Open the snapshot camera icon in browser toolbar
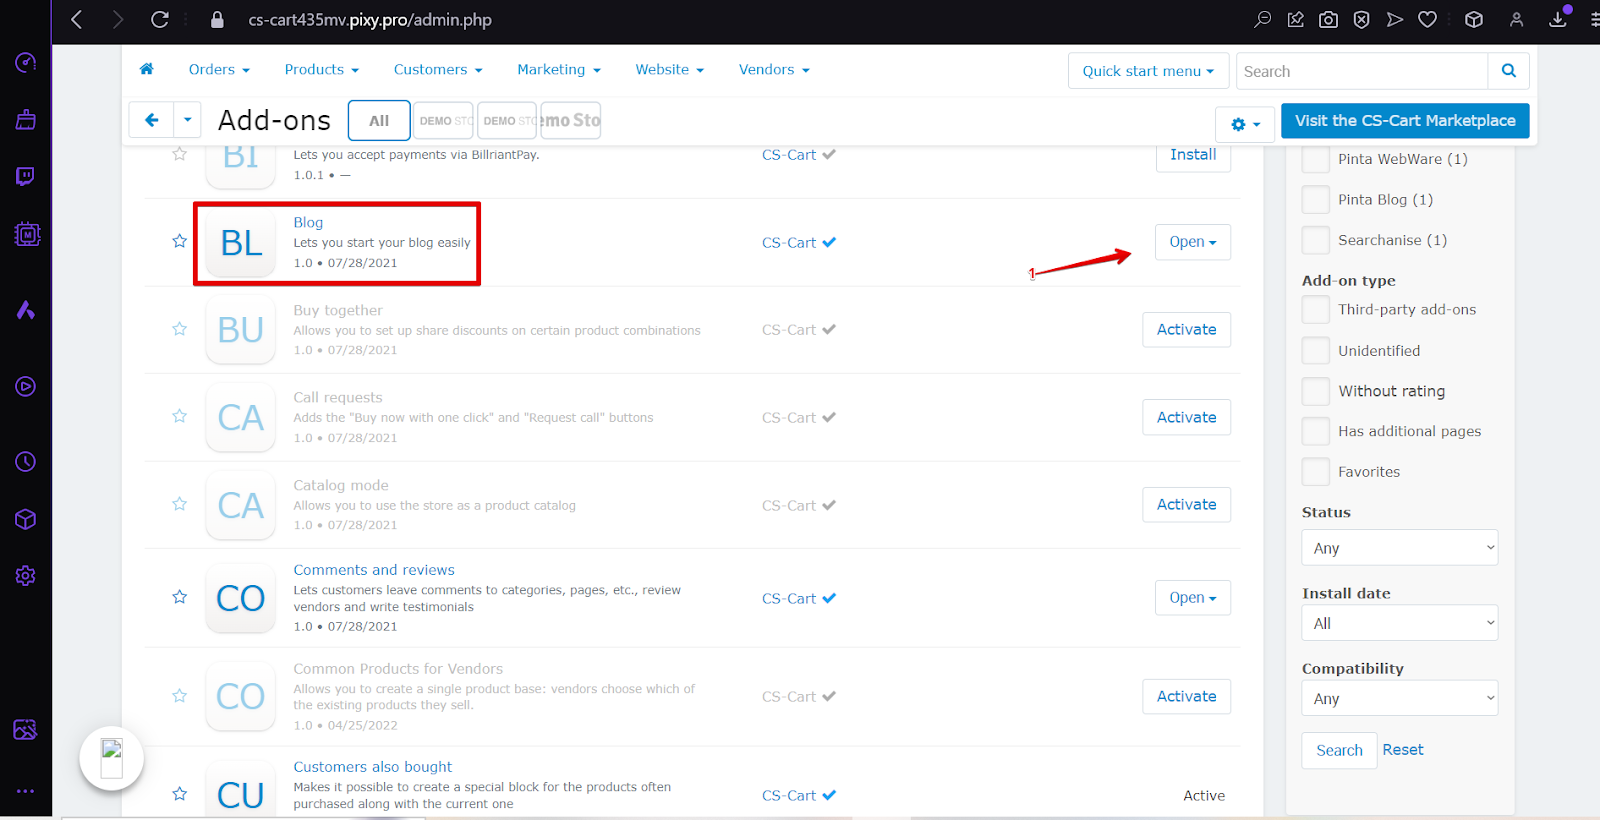 tap(1328, 19)
